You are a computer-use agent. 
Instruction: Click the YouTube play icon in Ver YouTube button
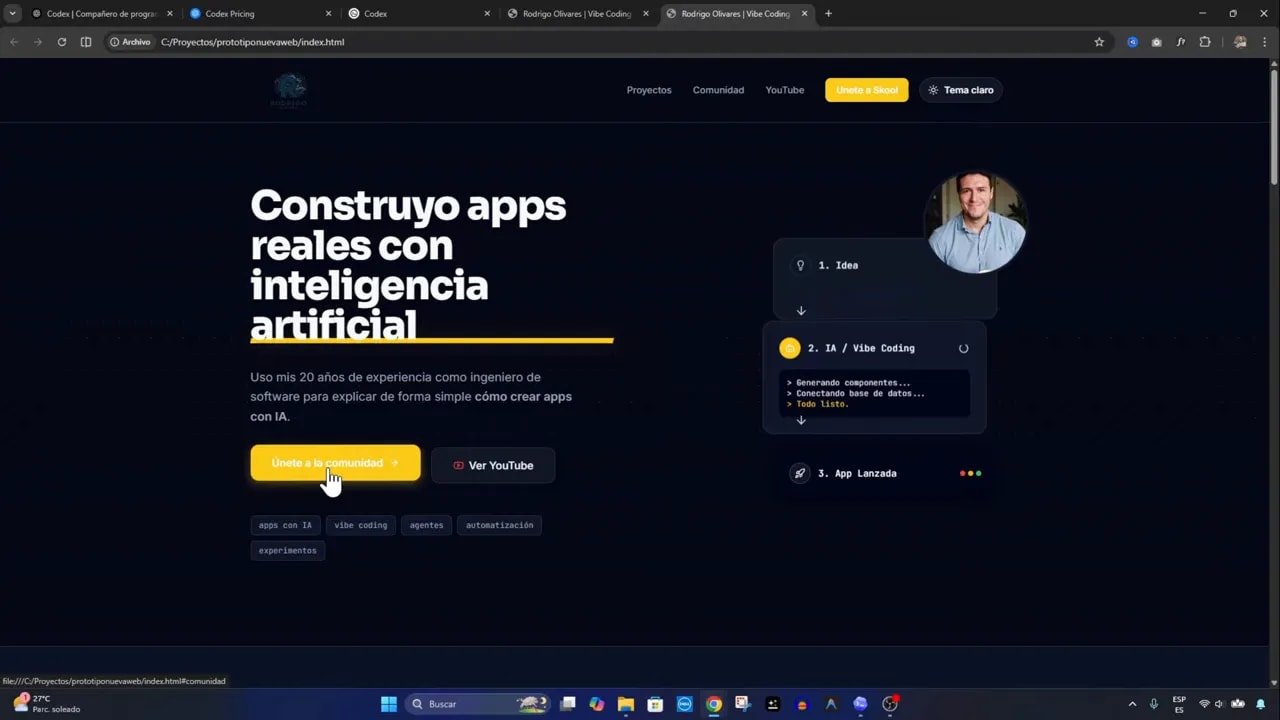coord(458,465)
